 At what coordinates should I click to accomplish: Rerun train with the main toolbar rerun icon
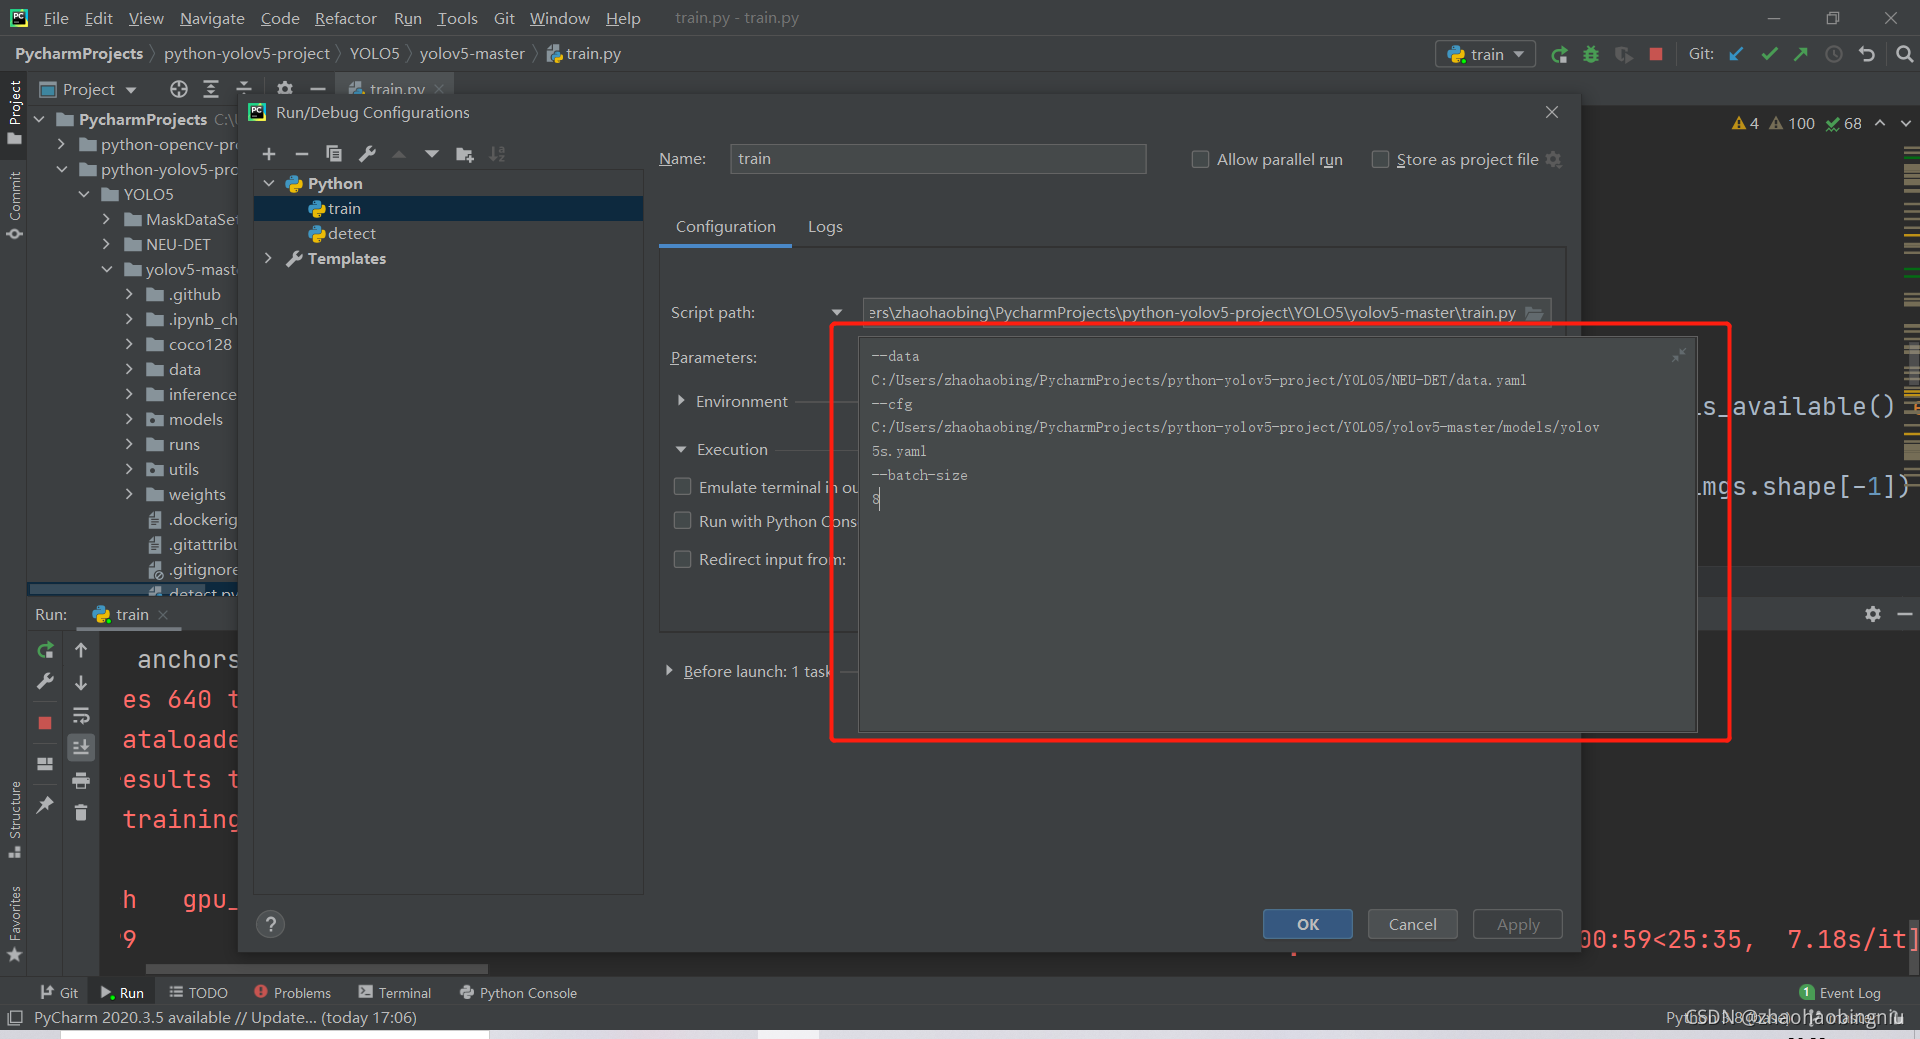pyautogui.click(x=1559, y=55)
